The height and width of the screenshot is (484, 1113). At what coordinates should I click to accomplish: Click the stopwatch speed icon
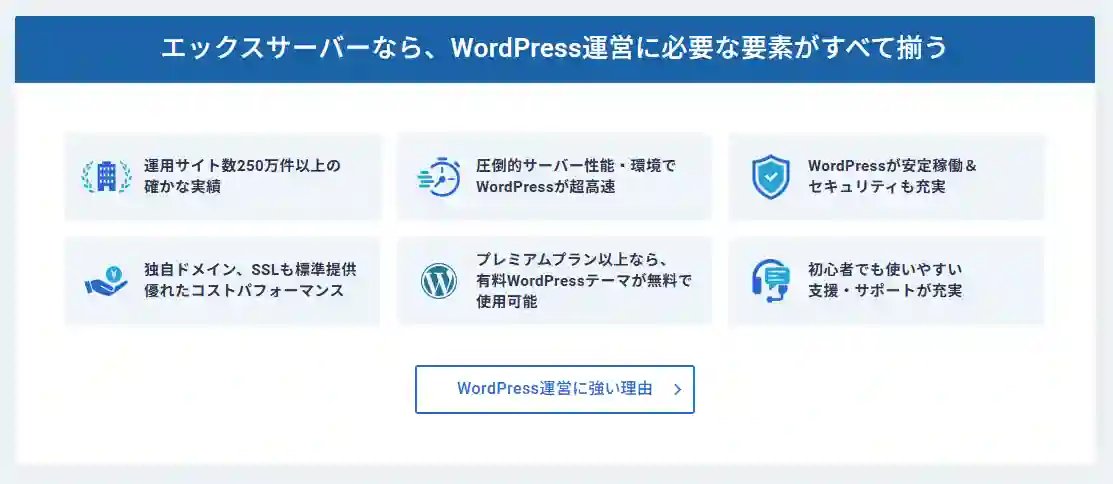click(x=439, y=177)
